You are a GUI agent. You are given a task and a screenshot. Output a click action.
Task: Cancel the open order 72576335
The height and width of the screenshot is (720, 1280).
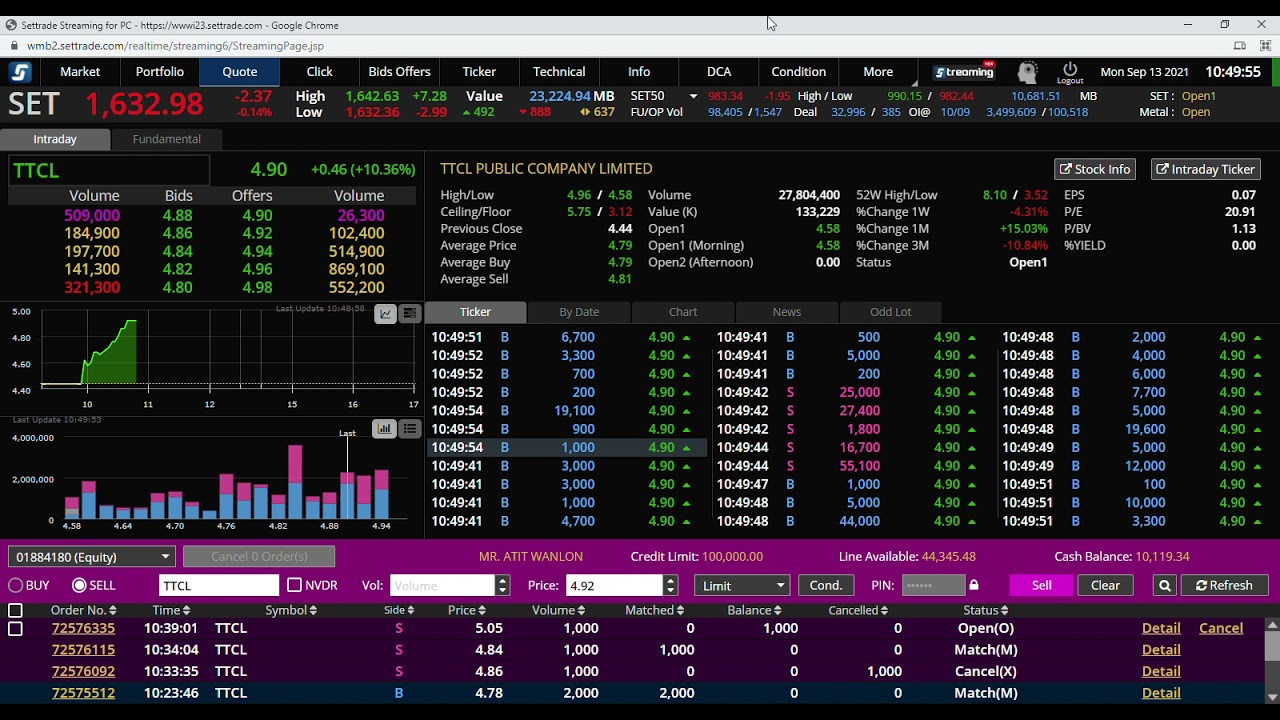[x=1221, y=628]
